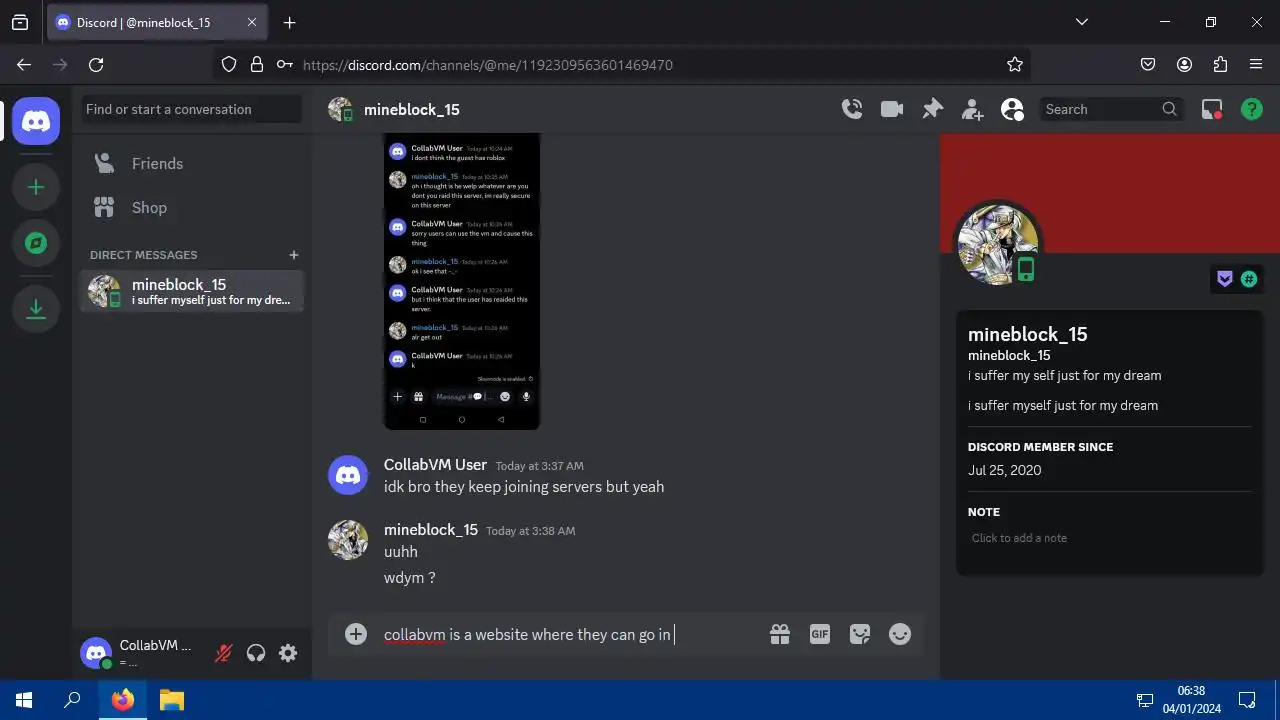
Task: Open pinned messages pin icon
Action: click(932, 109)
